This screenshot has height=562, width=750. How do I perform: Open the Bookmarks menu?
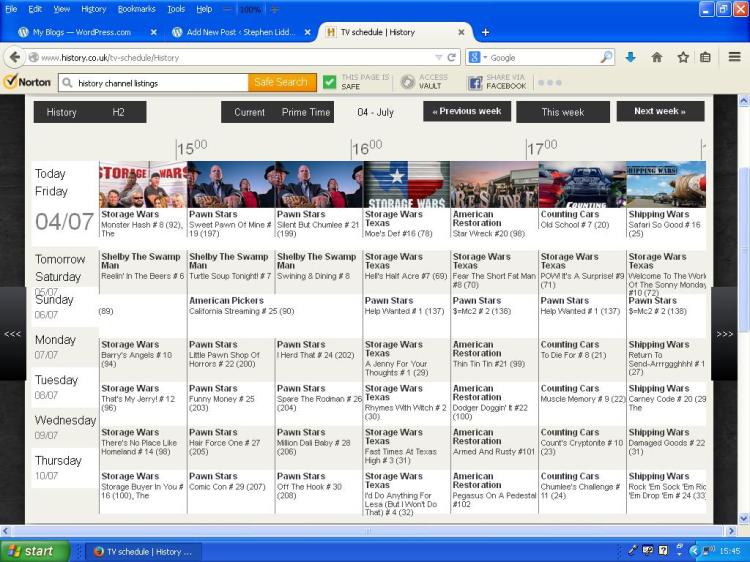136,9
